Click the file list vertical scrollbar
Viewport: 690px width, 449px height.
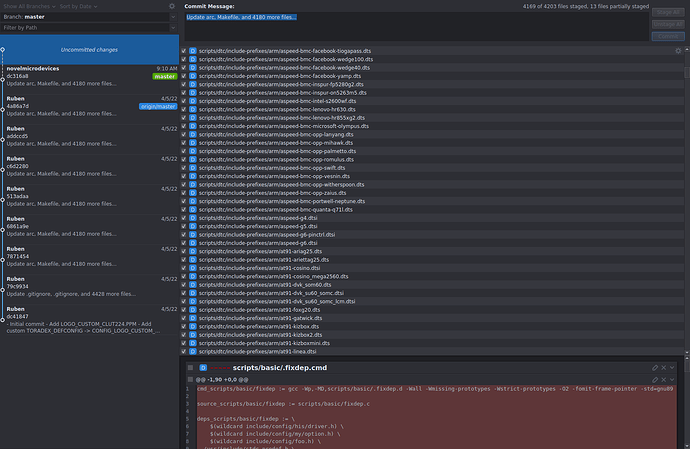(x=687, y=199)
